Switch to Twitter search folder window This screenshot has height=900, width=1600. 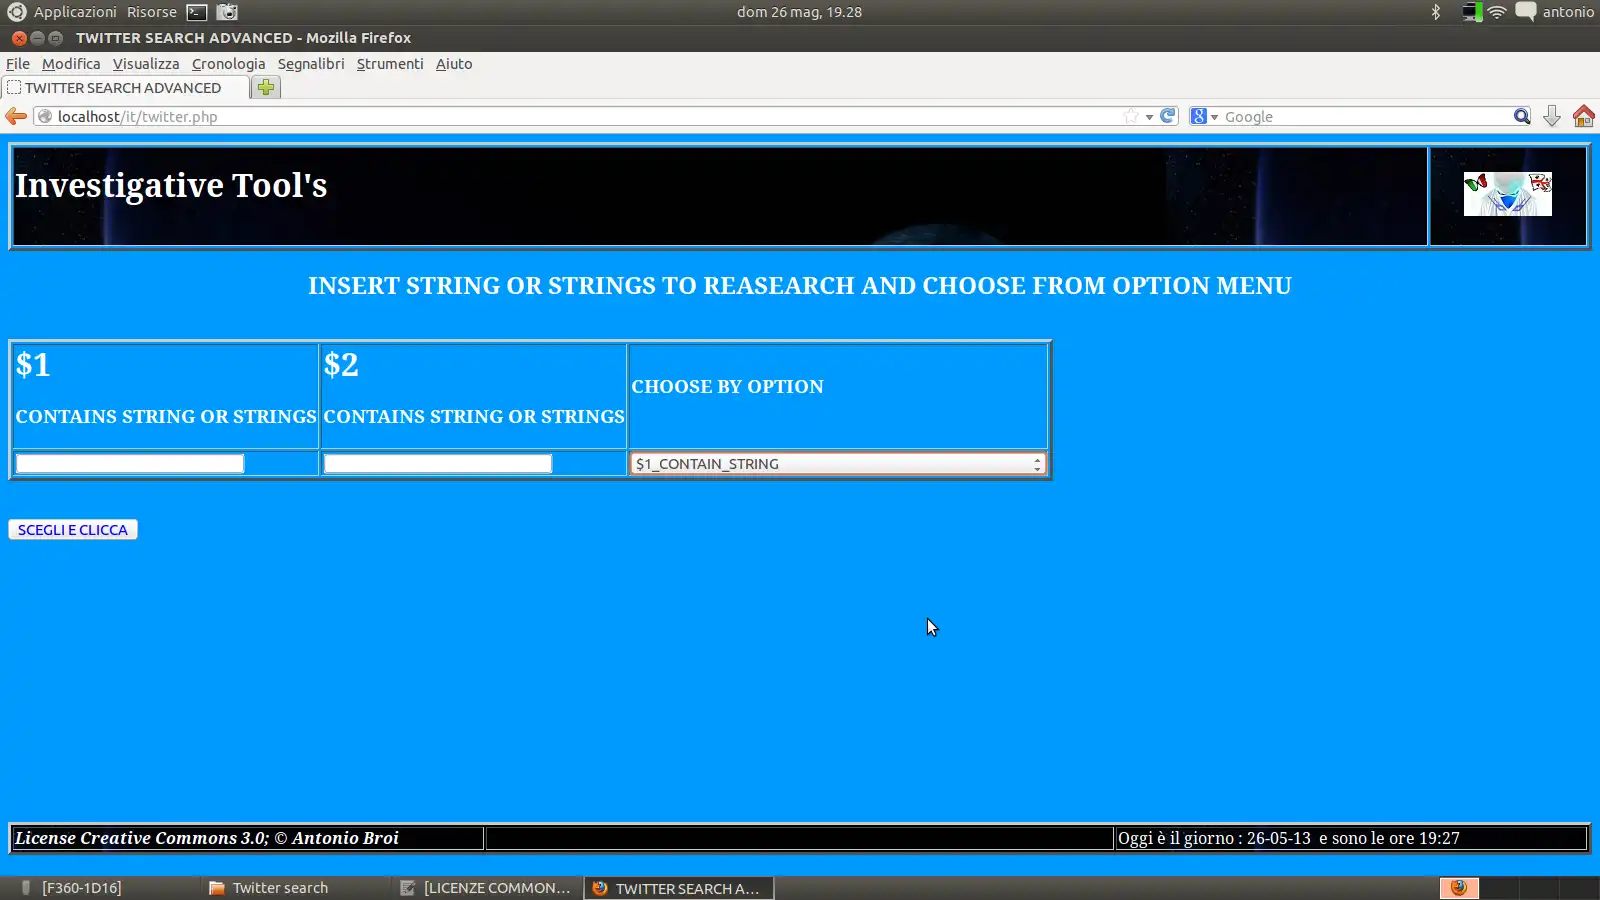291,888
